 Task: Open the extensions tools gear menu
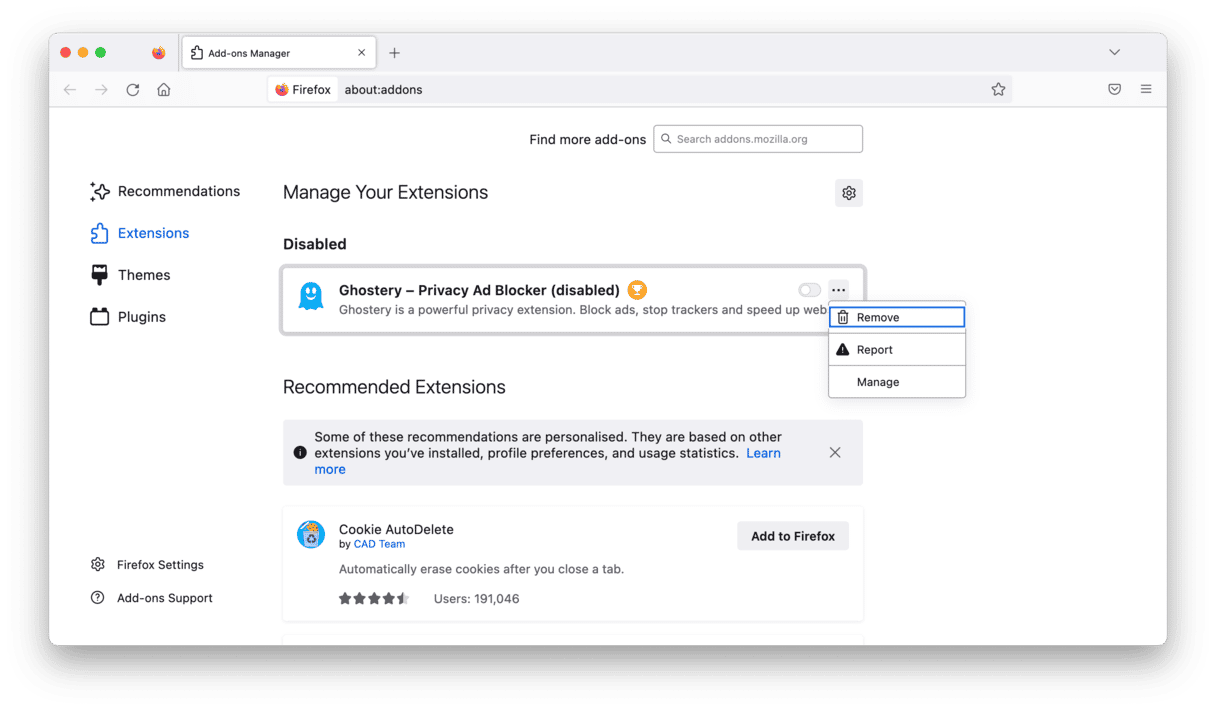pyautogui.click(x=849, y=193)
